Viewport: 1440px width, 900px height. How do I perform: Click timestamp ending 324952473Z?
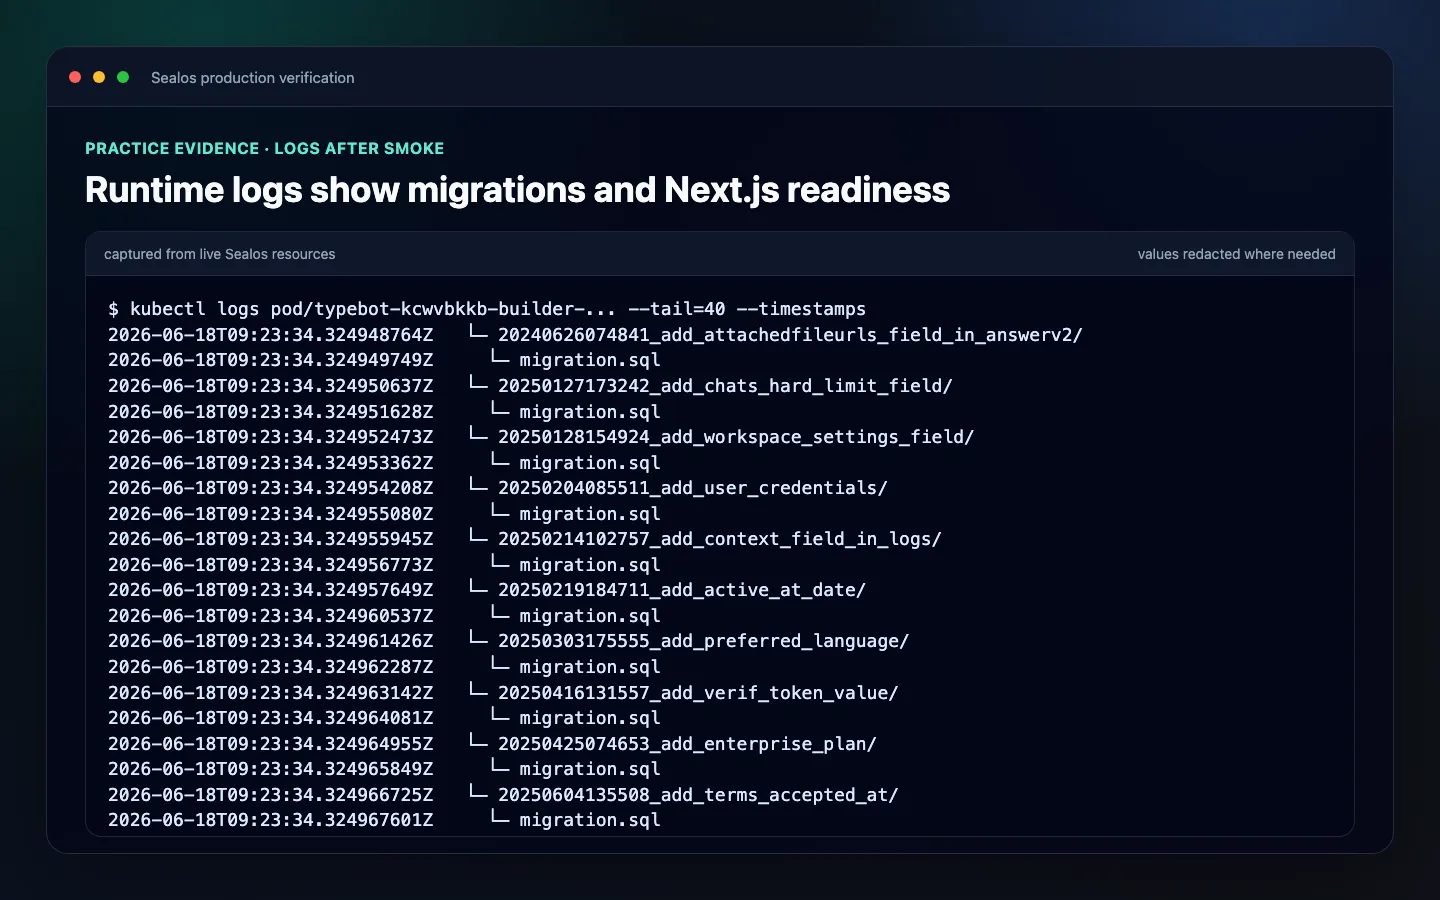coord(271,437)
